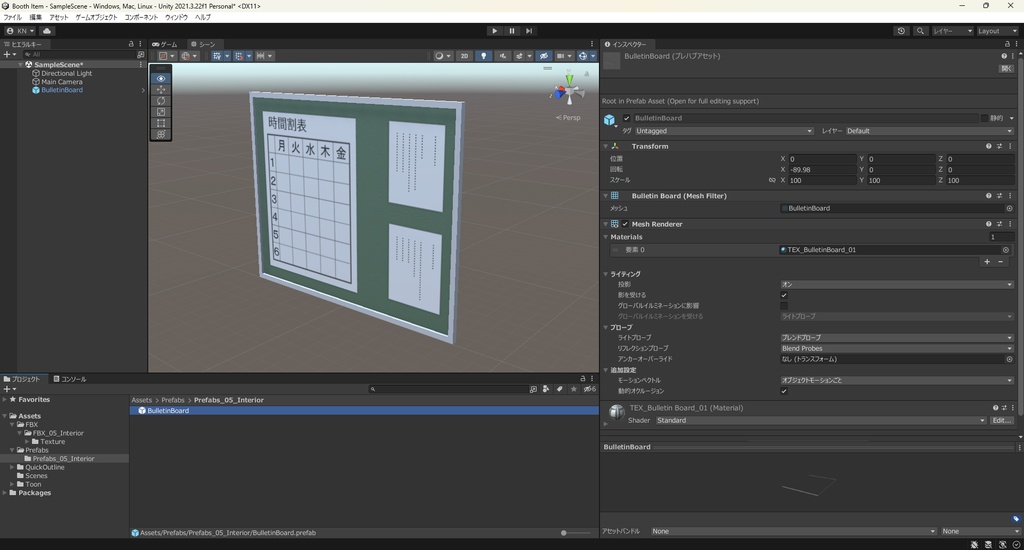The width and height of the screenshot is (1024, 550).
Task: Toggle the static (静的) checkbox
Action: pos(984,118)
